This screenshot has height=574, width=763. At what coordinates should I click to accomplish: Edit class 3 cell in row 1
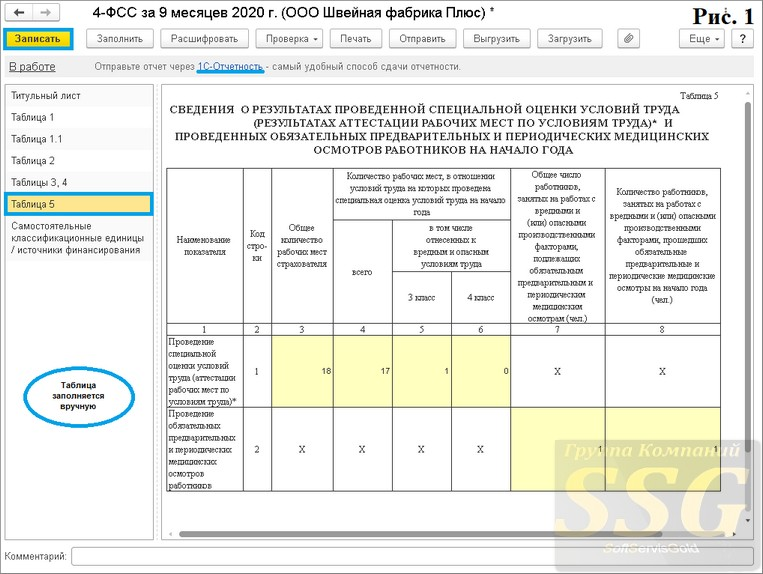pyautogui.click(x=422, y=371)
